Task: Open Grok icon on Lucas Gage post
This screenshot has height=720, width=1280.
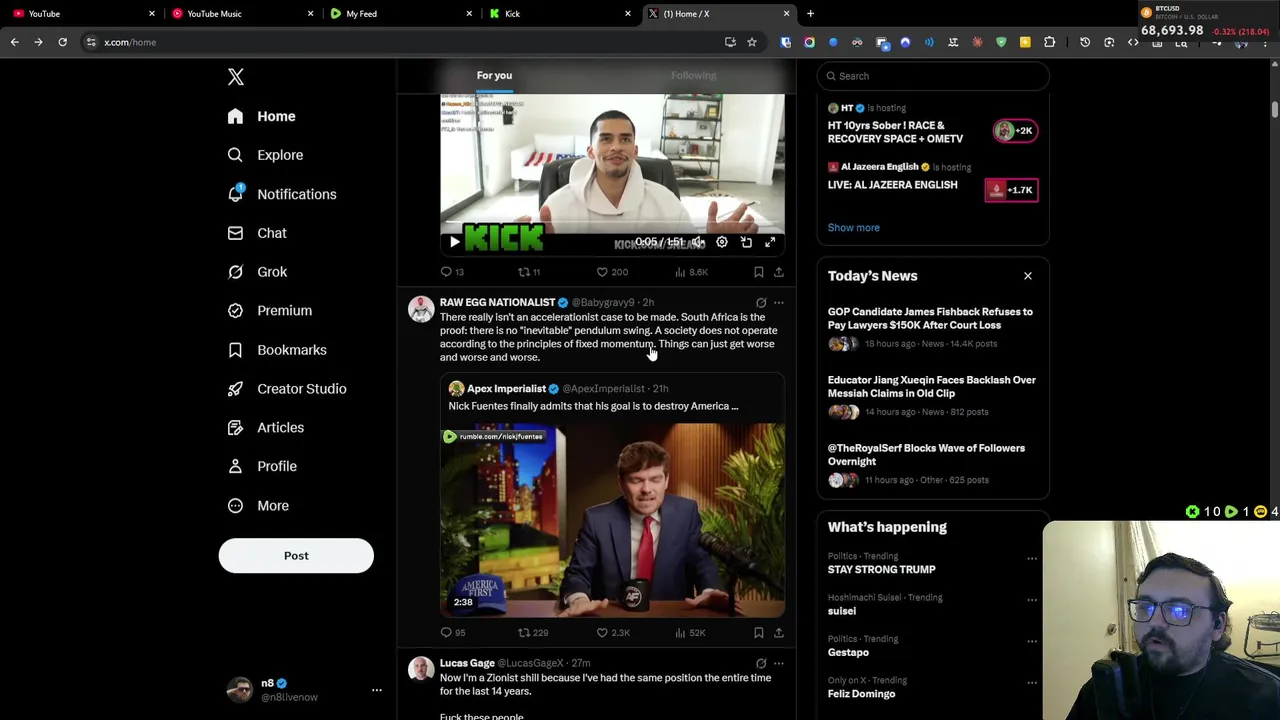Action: click(761, 663)
